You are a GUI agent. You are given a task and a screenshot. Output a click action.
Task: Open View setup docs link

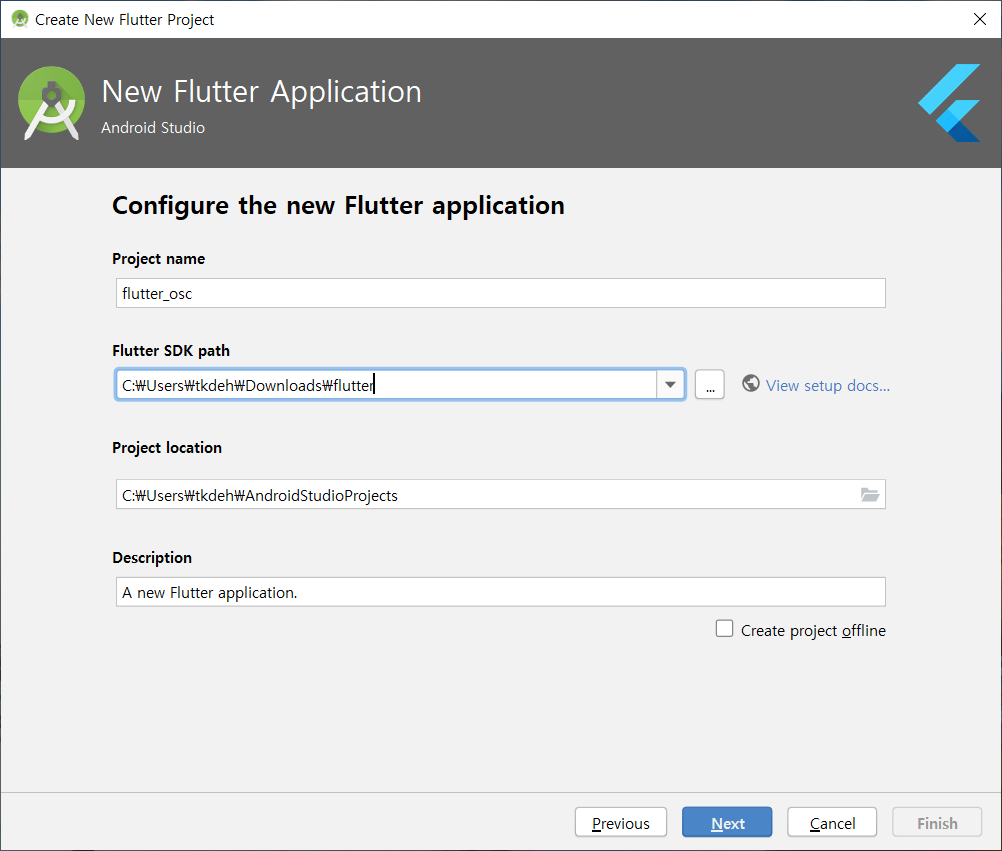[x=828, y=386]
